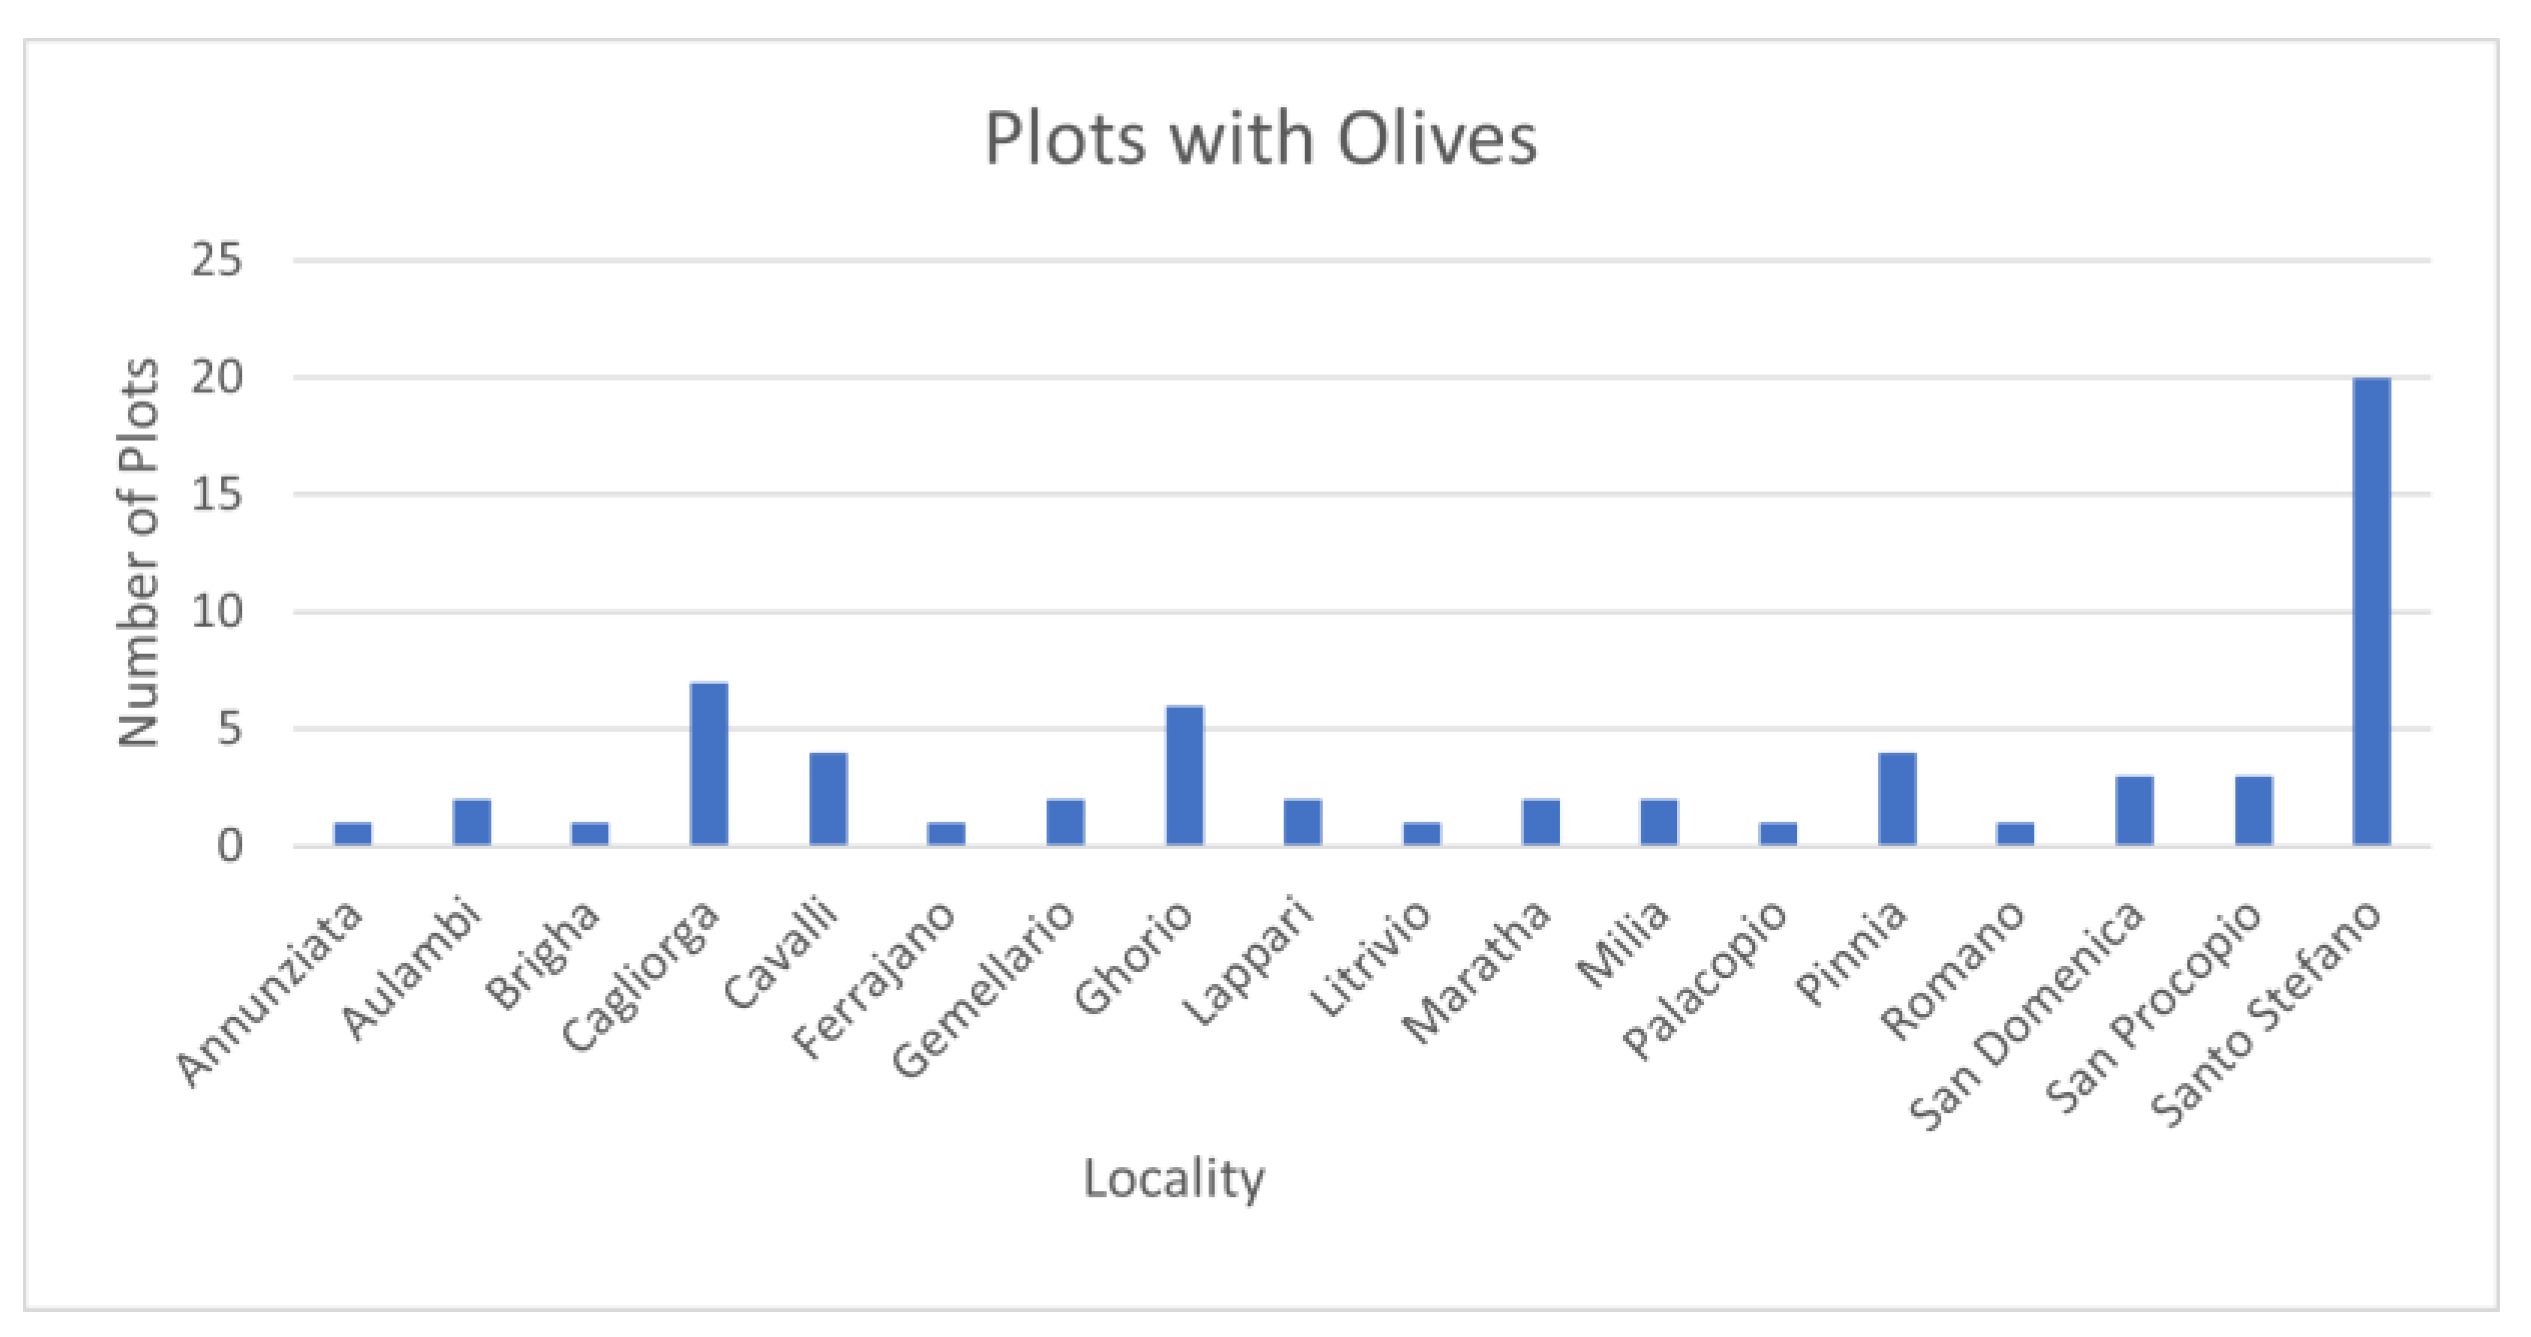Click the 25 value on the vertical axis
This screenshot has height=1337, width=2531.
(x=217, y=261)
